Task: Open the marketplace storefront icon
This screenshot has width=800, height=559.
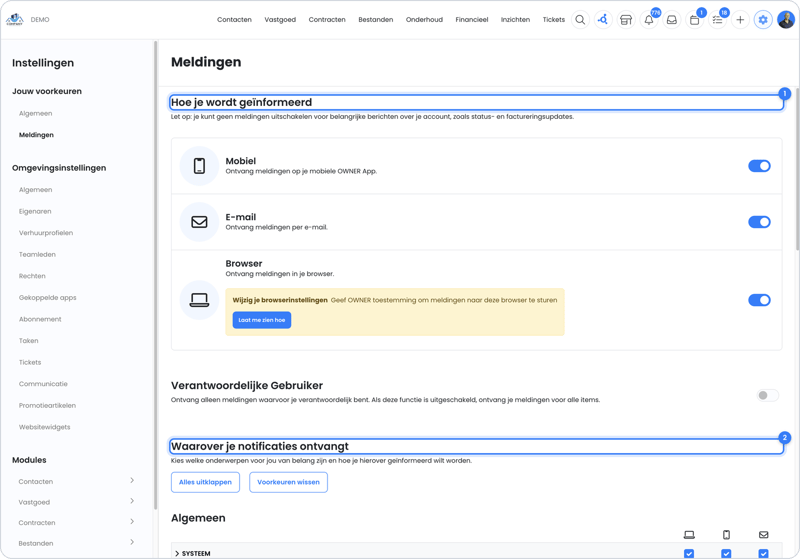Action: pyautogui.click(x=626, y=20)
